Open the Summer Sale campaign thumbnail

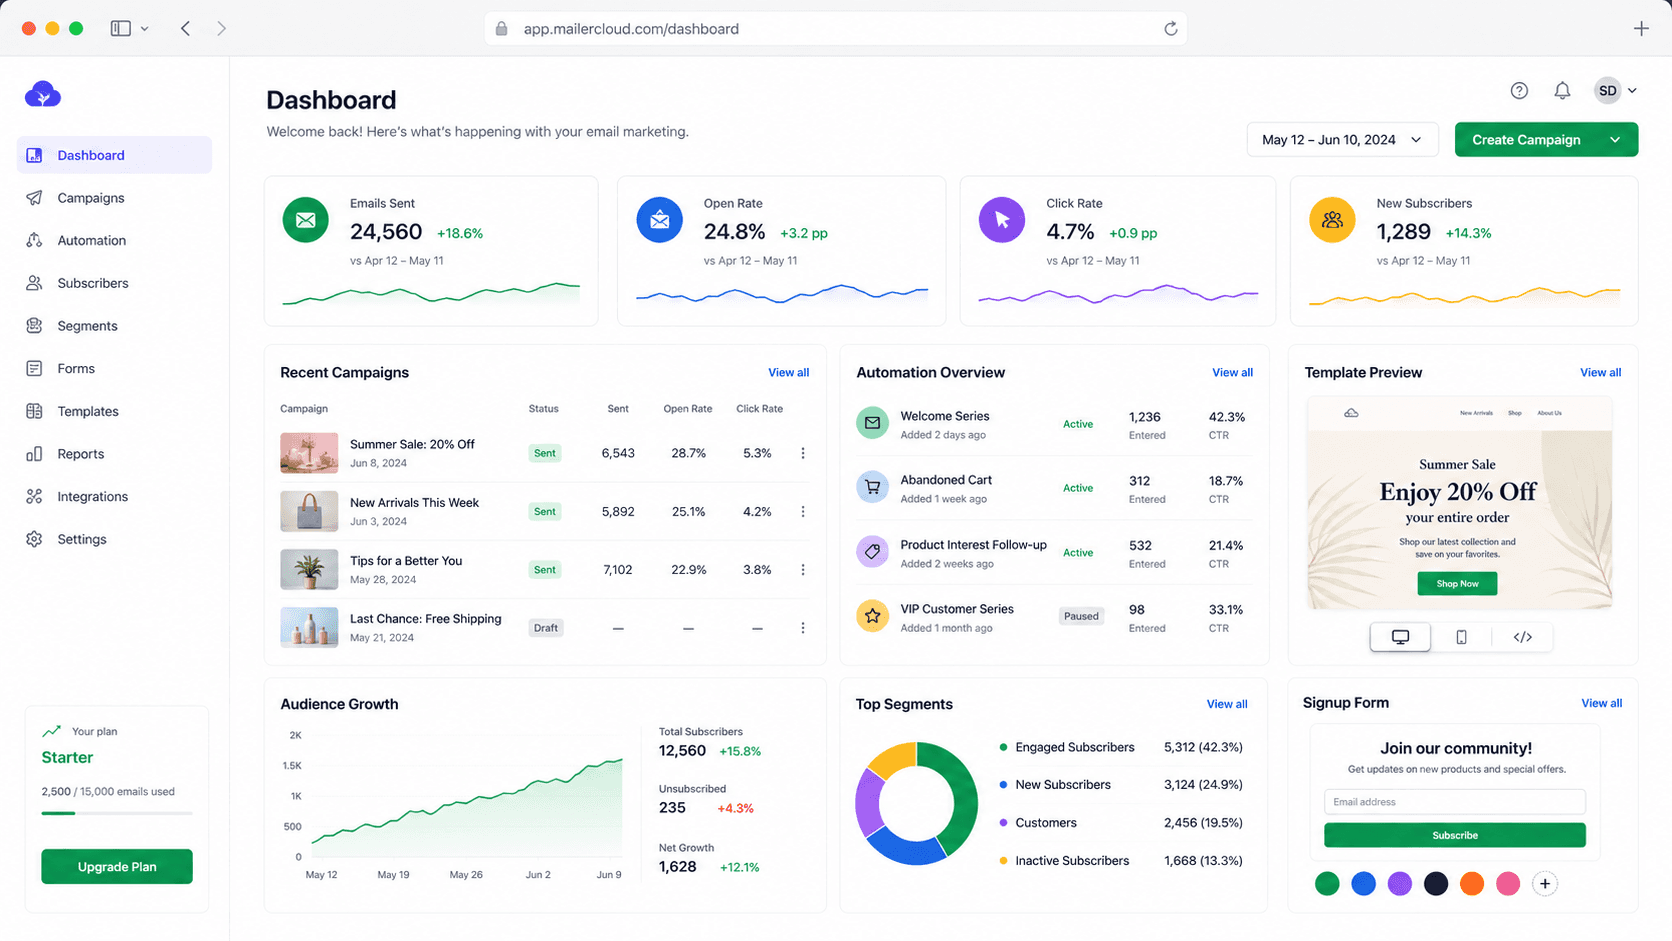click(309, 453)
